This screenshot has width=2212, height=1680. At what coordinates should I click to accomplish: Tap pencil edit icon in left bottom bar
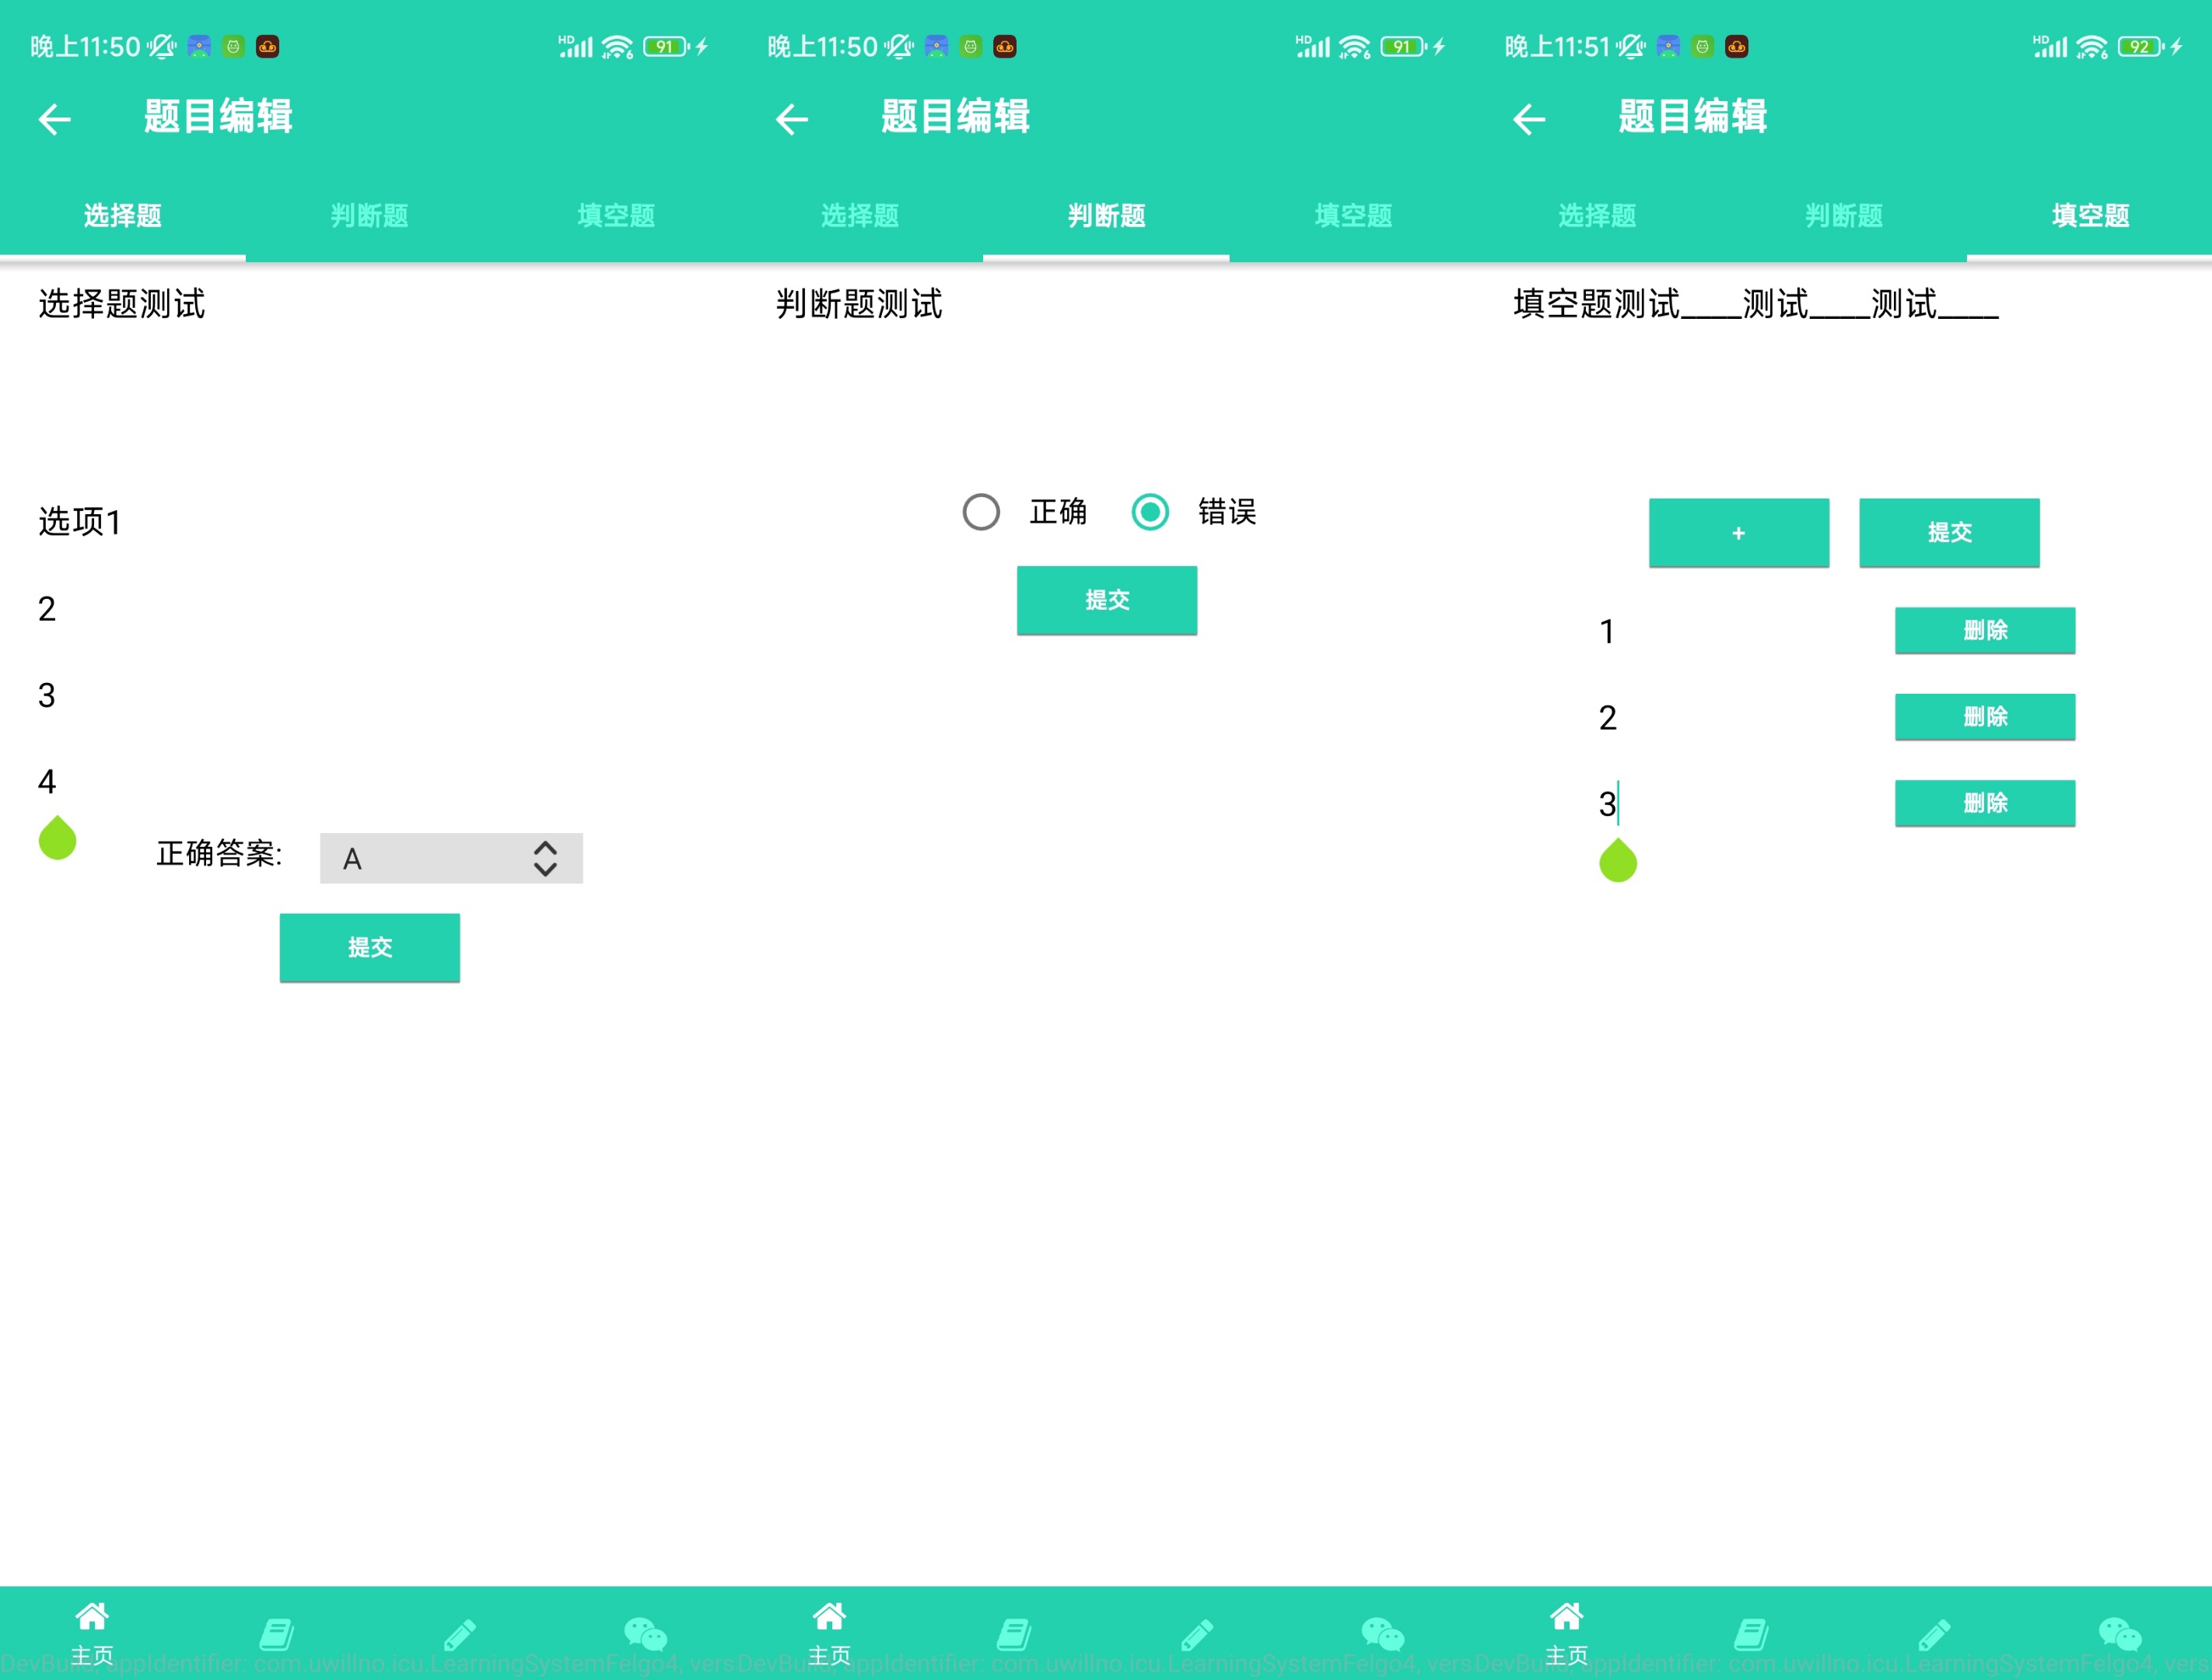(x=460, y=1634)
